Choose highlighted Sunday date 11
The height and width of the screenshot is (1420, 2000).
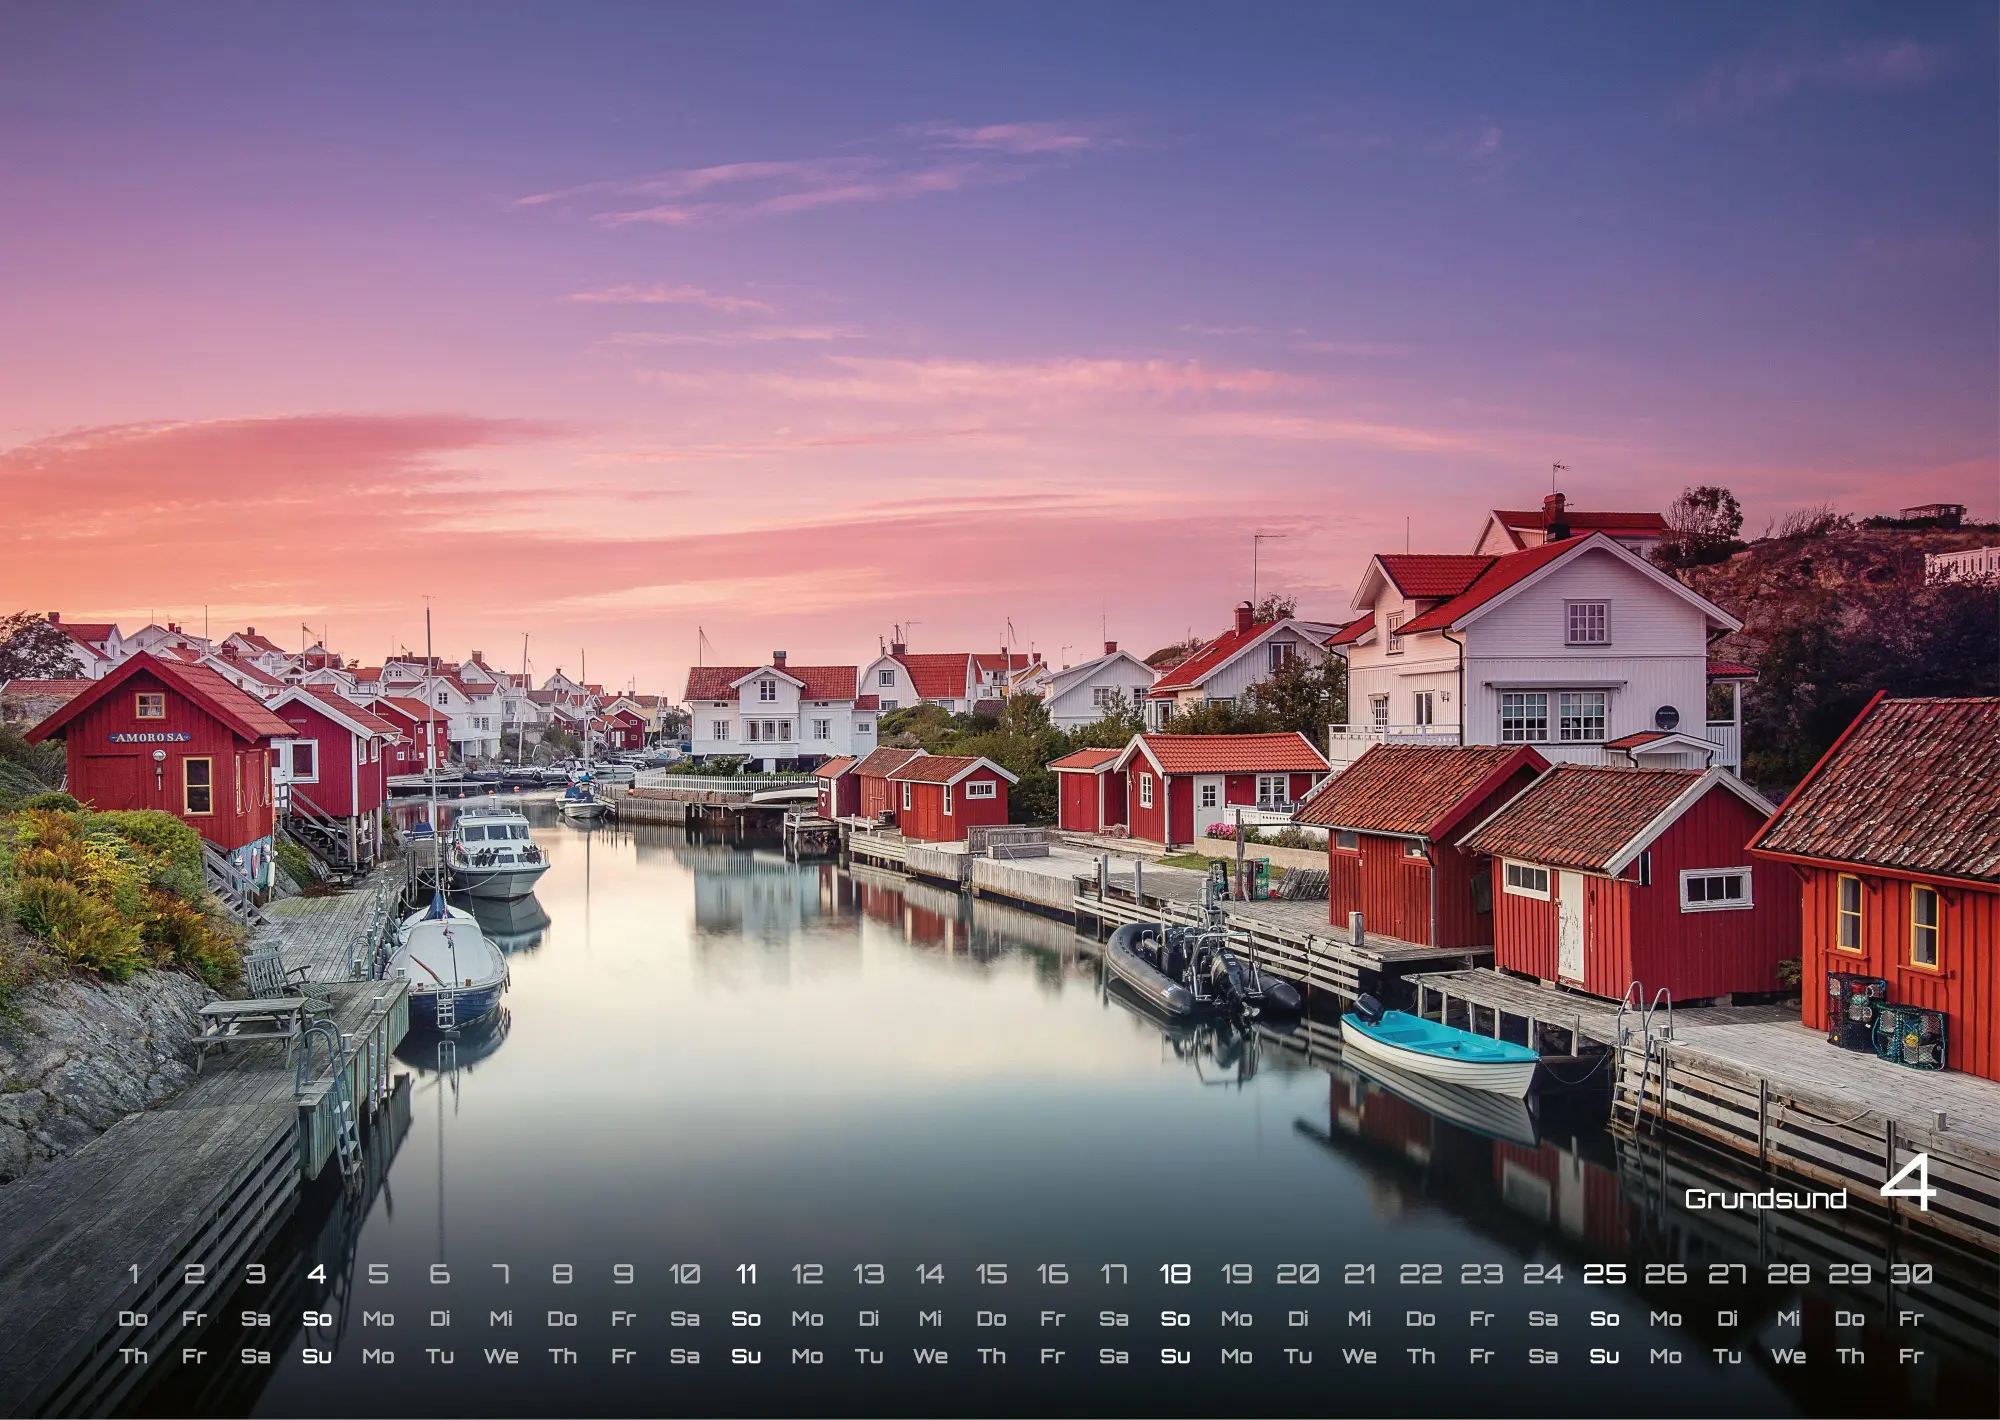click(x=746, y=1274)
